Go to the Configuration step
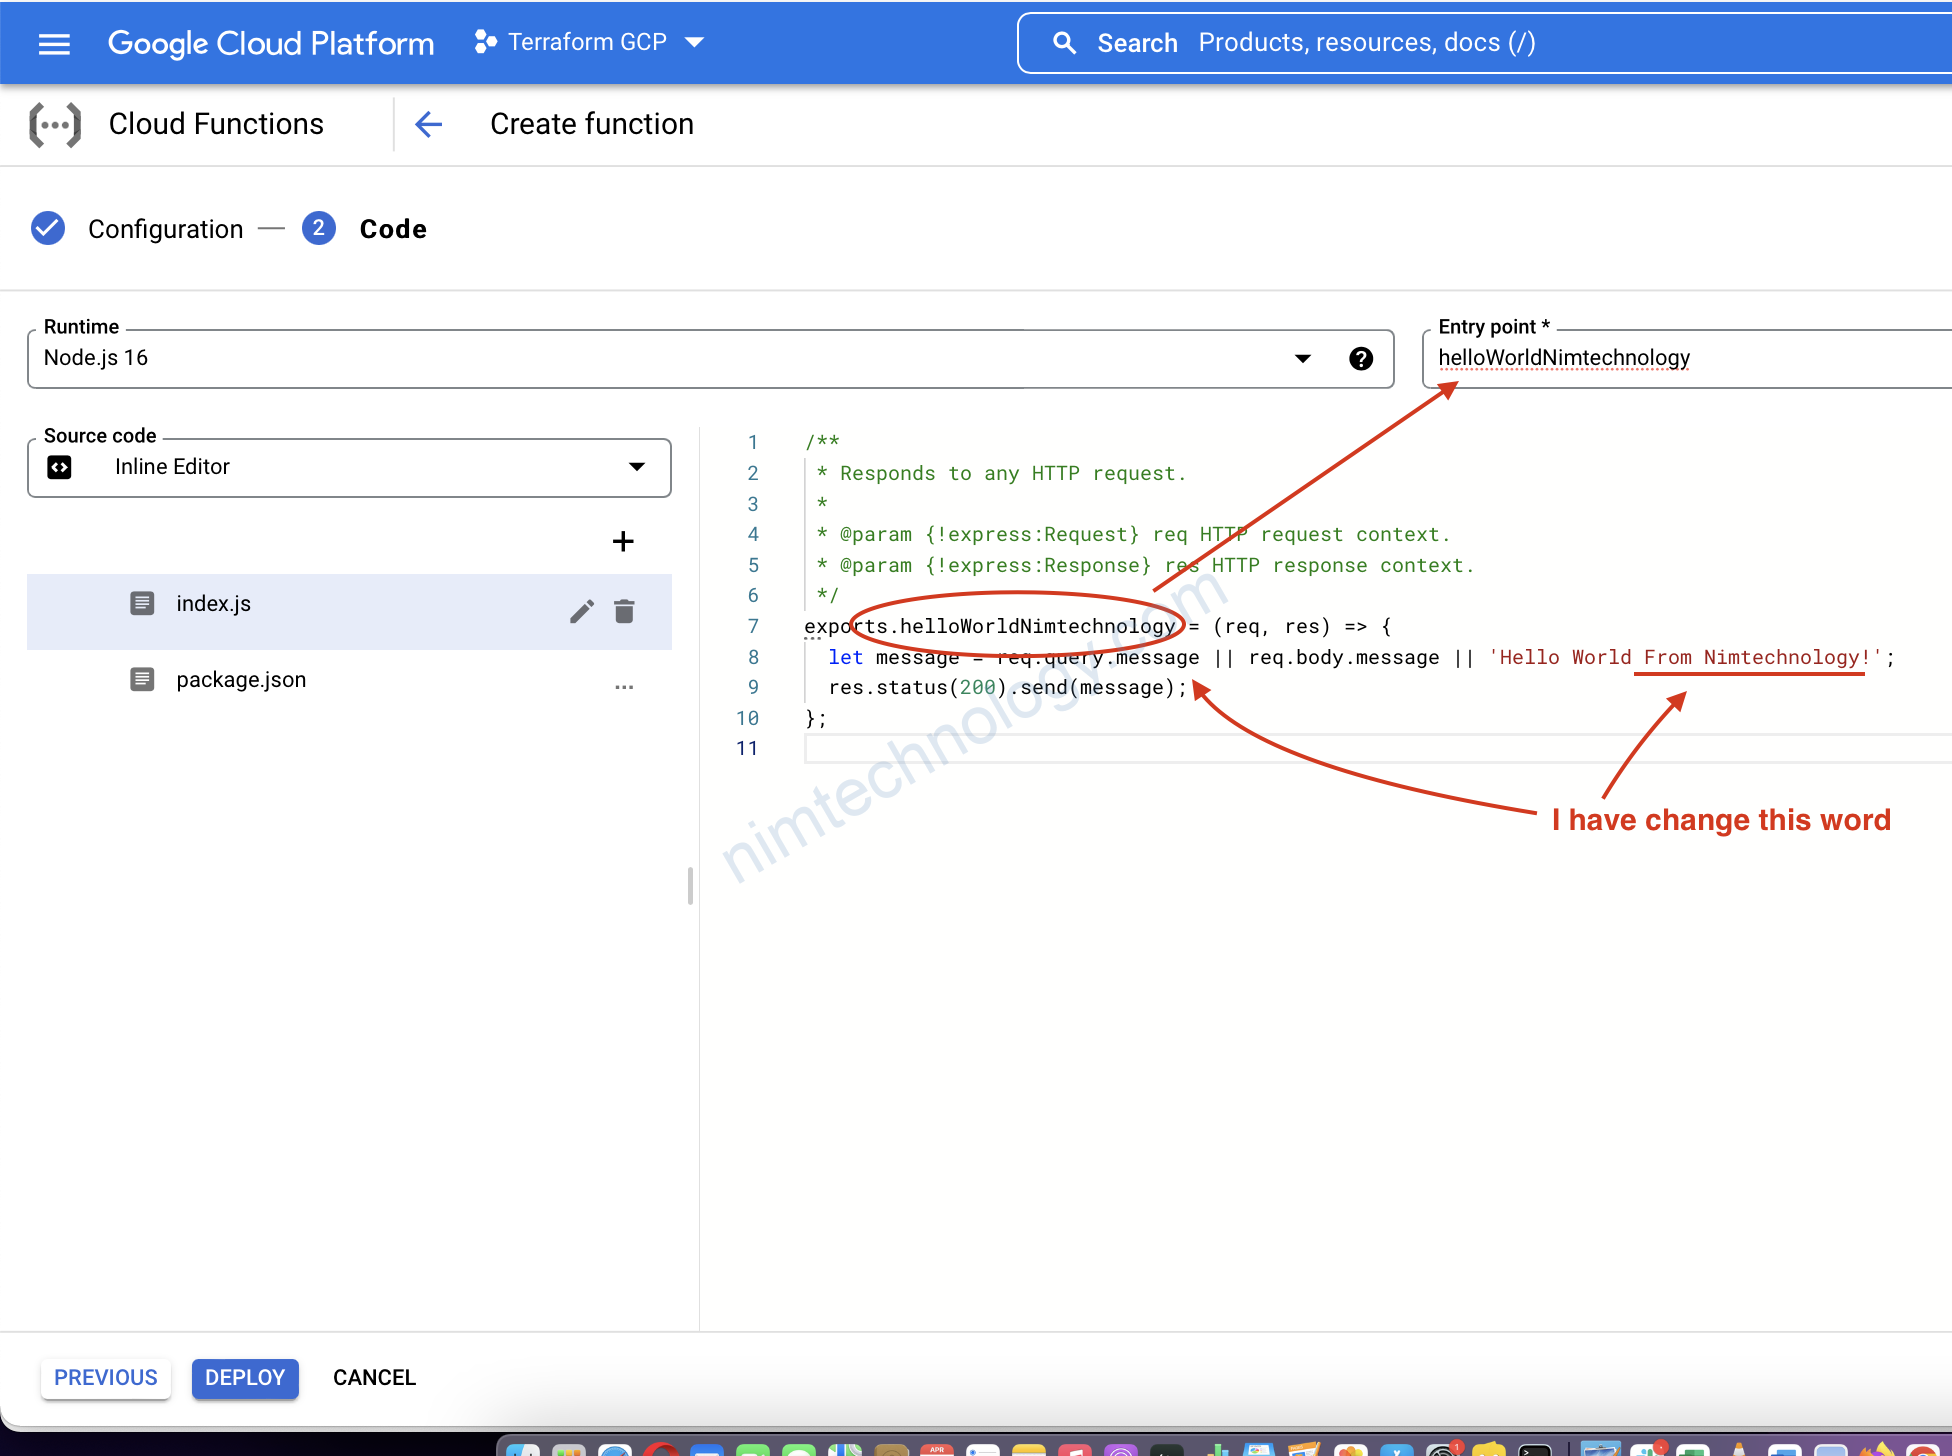 coord(165,229)
